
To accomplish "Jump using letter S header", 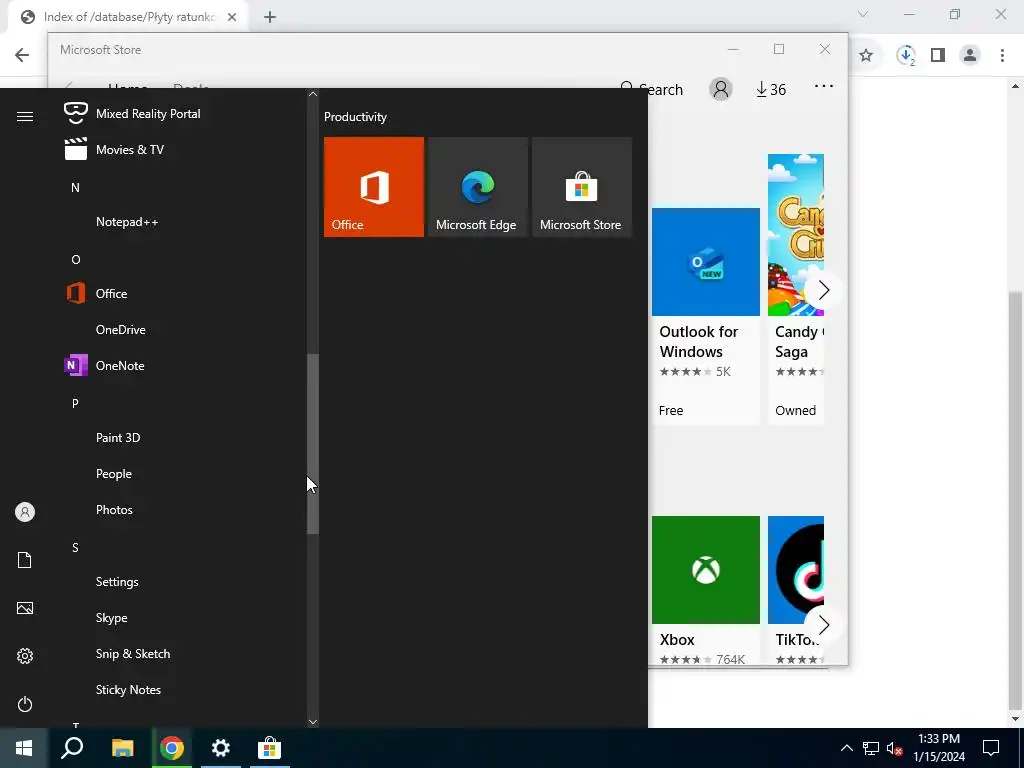I will coord(75,548).
